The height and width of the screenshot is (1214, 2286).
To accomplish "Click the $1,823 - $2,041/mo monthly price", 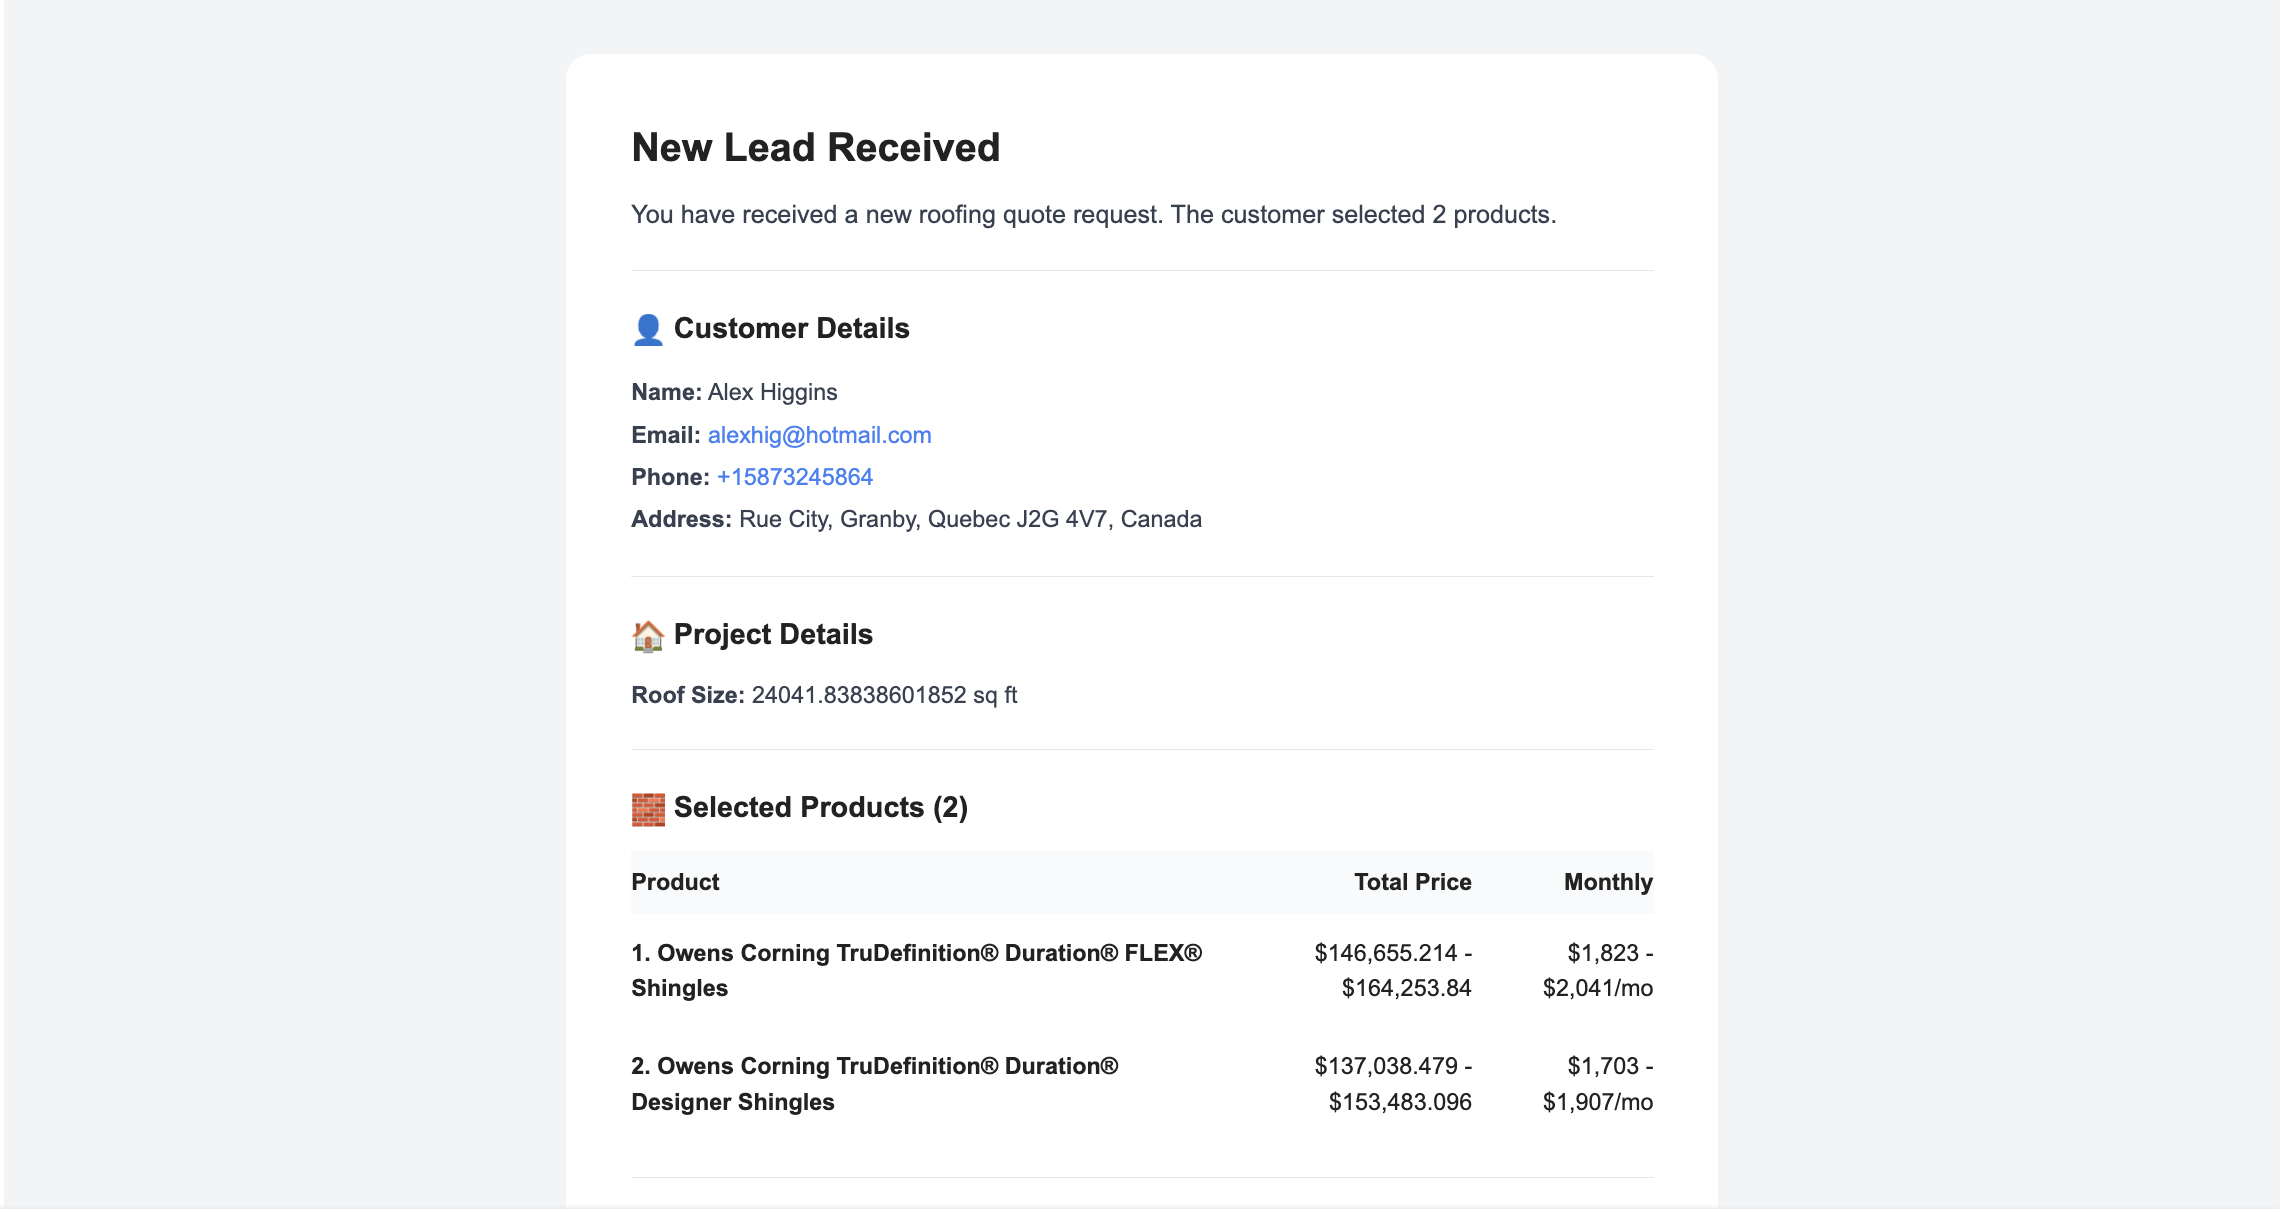I will (x=1597, y=970).
